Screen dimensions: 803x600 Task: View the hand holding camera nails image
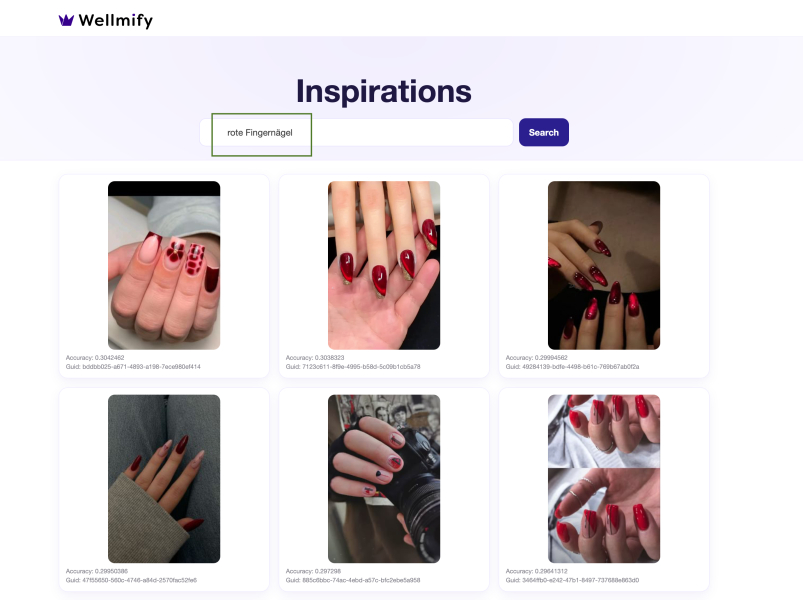pos(384,479)
